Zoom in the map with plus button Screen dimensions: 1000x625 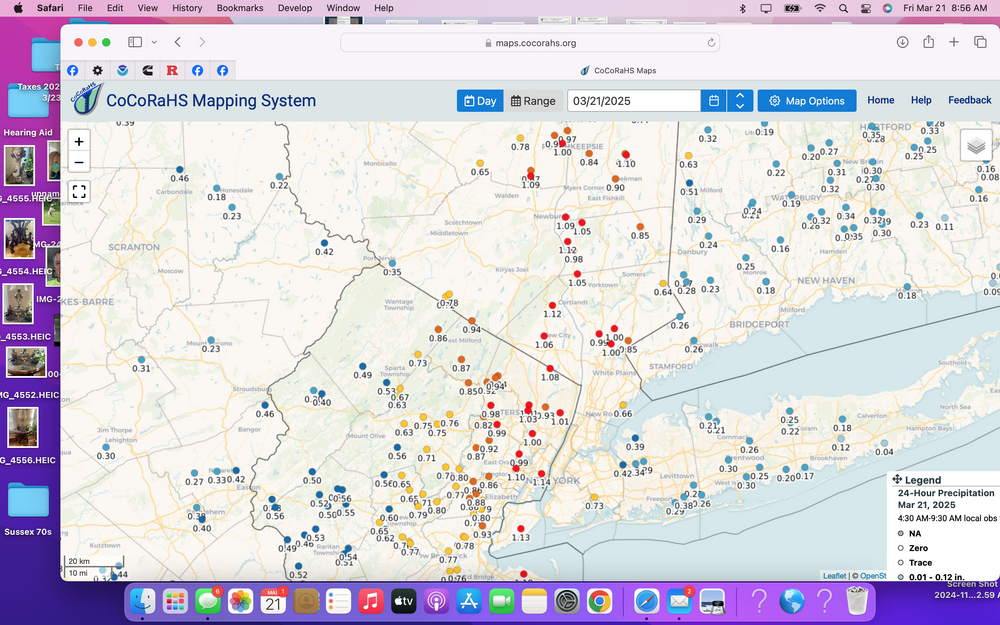click(x=78, y=142)
